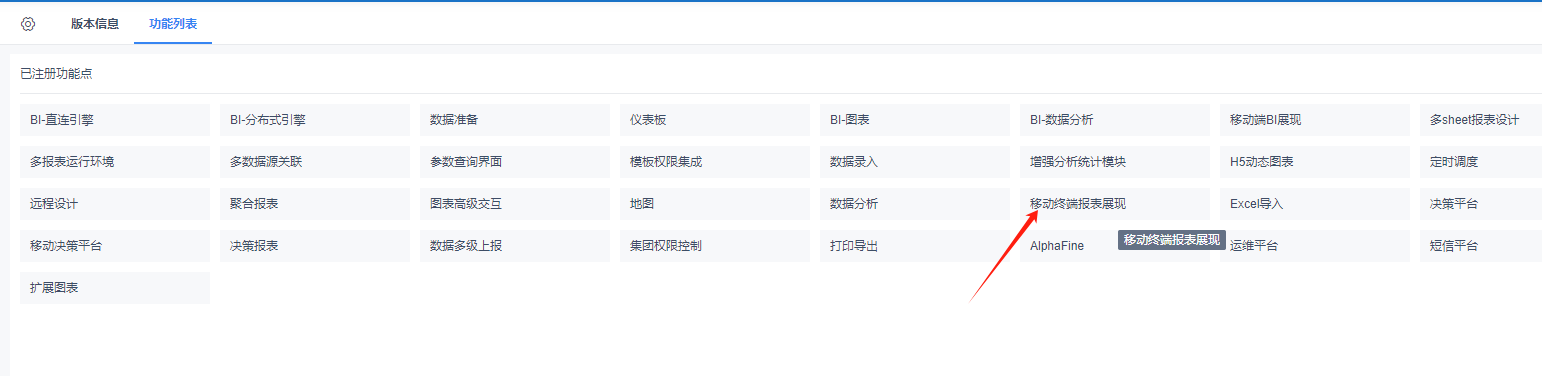Click the 多数据源关联 feature item
The width and height of the screenshot is (1542, 376).
pos(315,162)
